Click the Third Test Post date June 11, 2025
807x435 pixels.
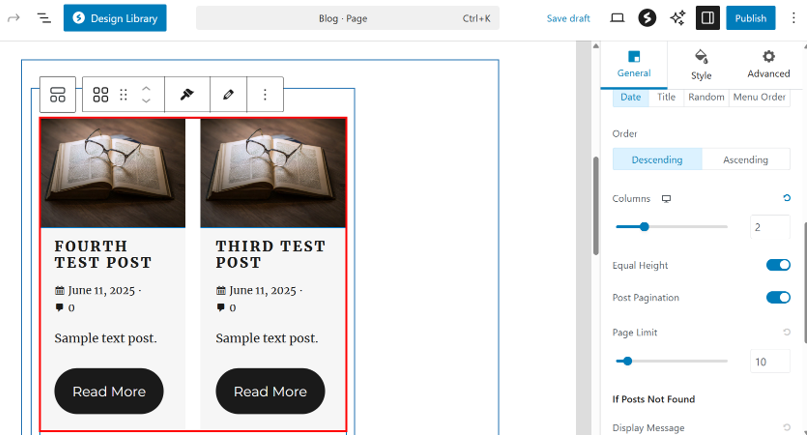click(x=262, y=290)
